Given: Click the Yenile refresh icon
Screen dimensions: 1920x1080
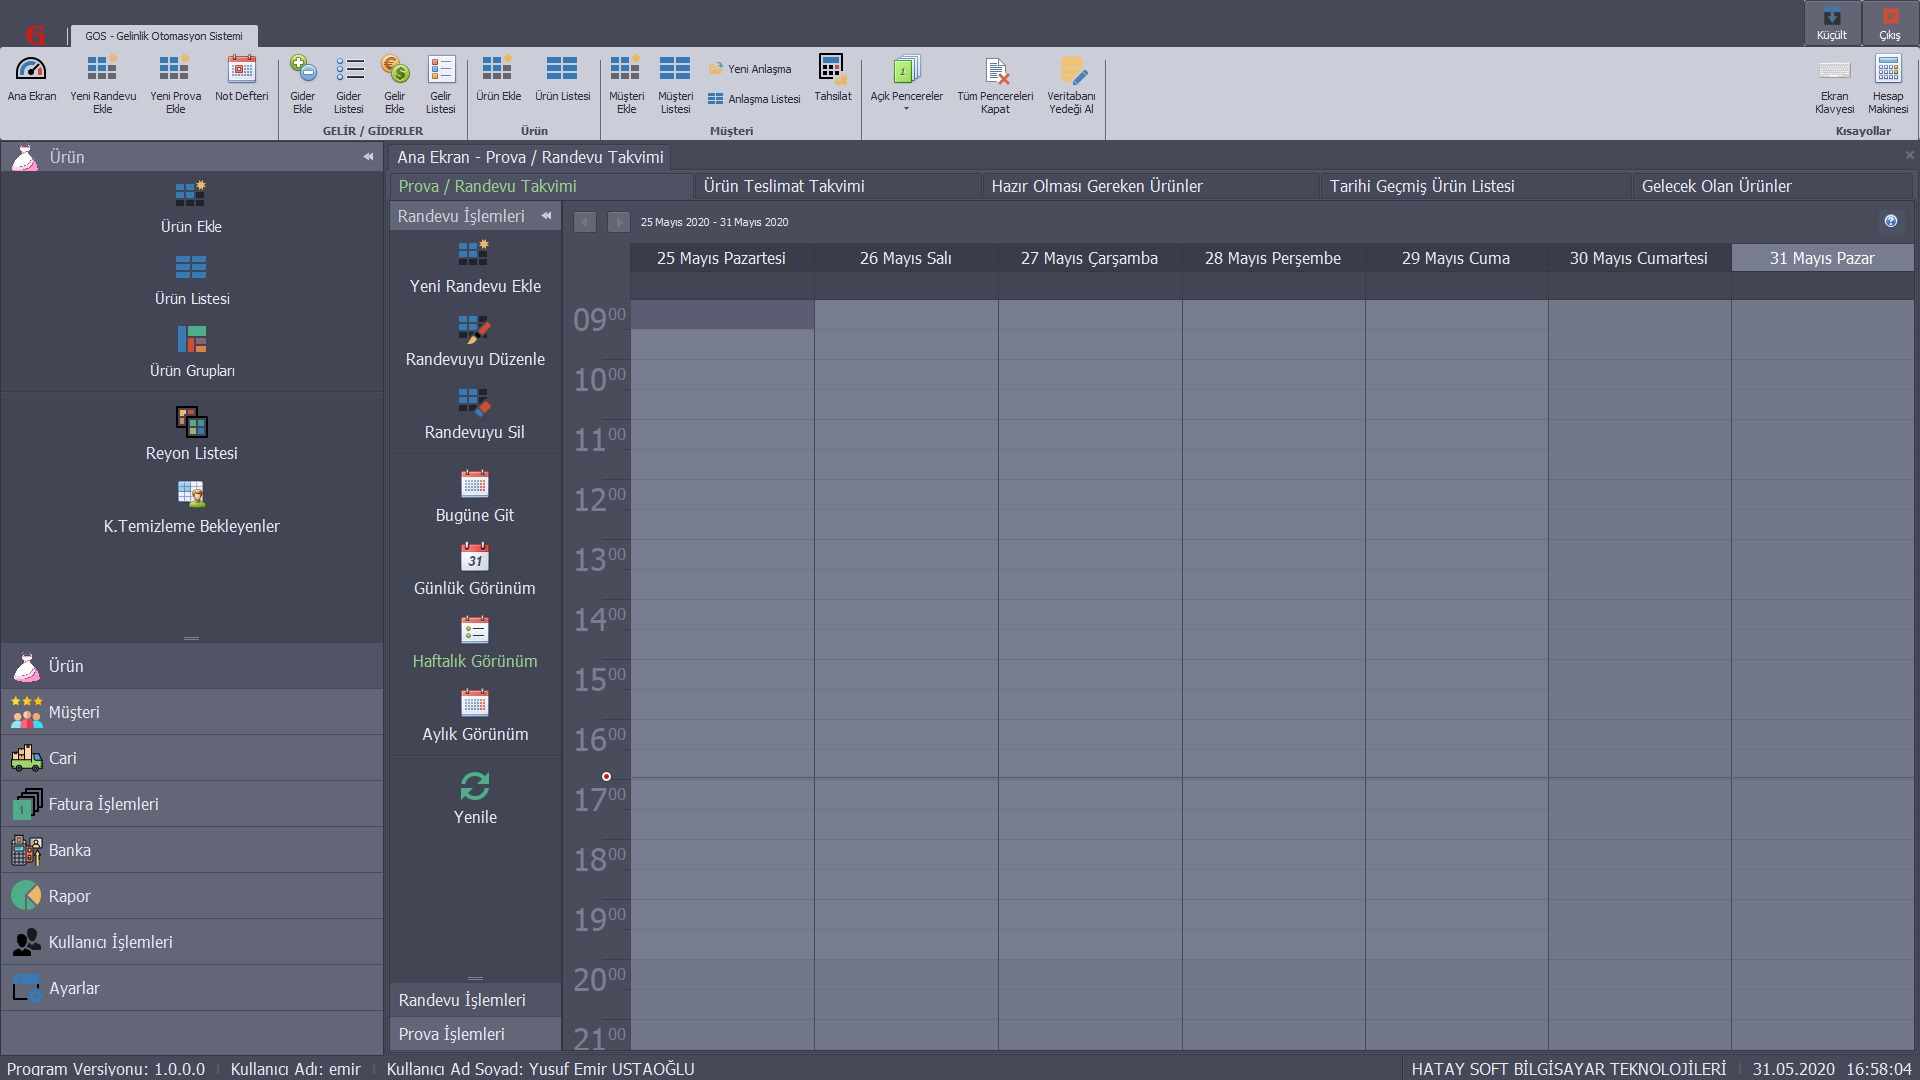Looking at the screenshot, I should point(475,787).
